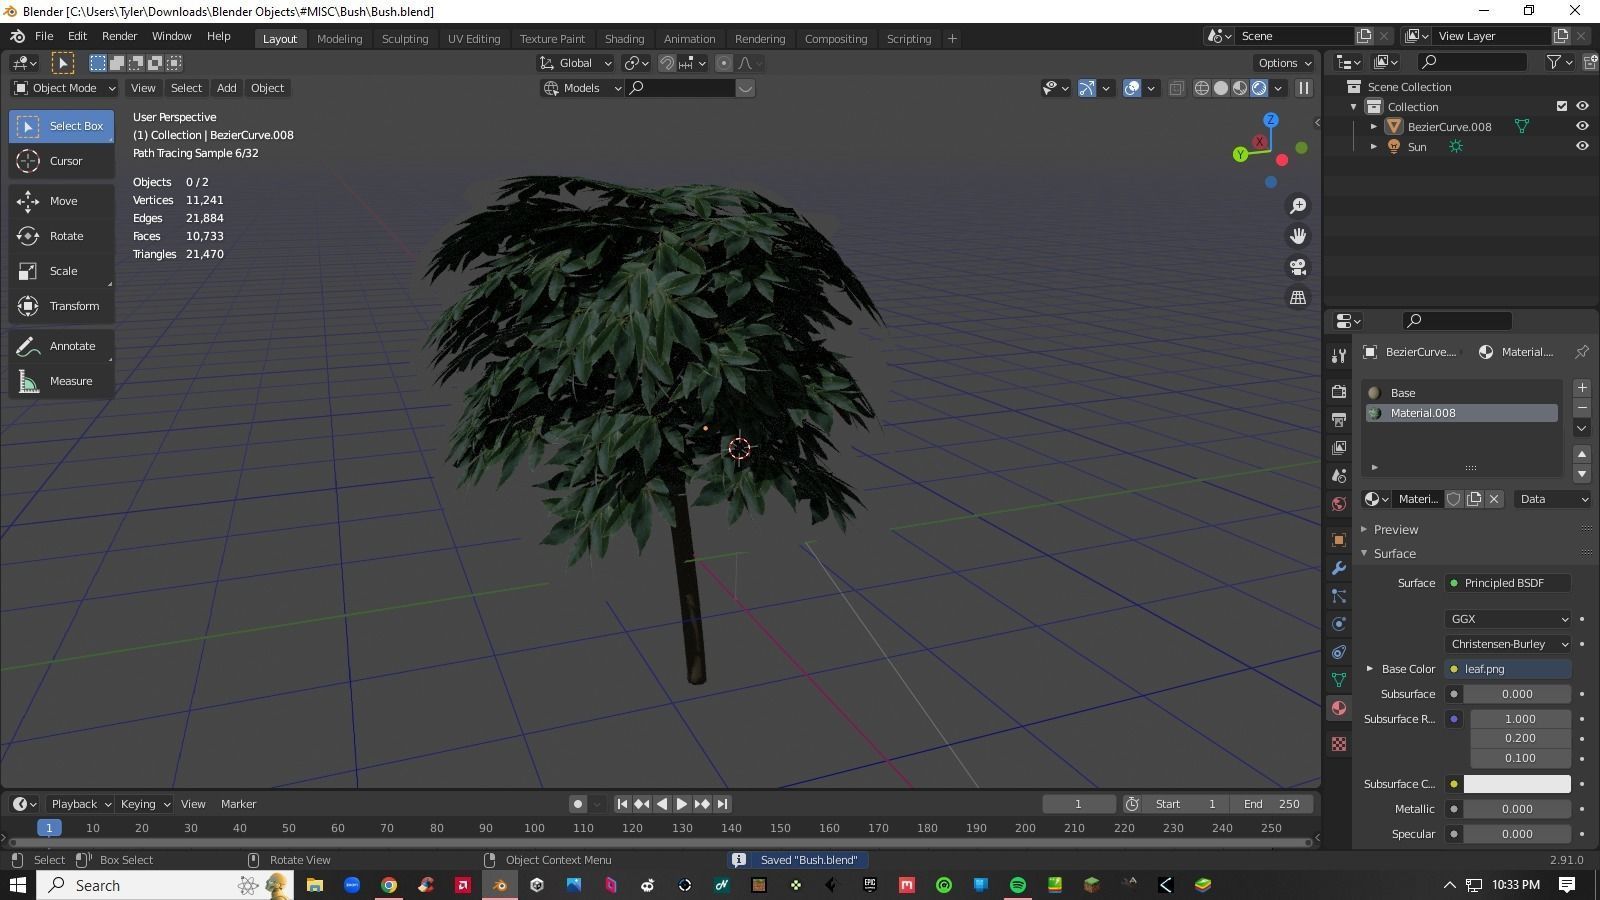Open Object Mode dropdown
This screenshot has height=900, width=1600.
click(64, 88)
